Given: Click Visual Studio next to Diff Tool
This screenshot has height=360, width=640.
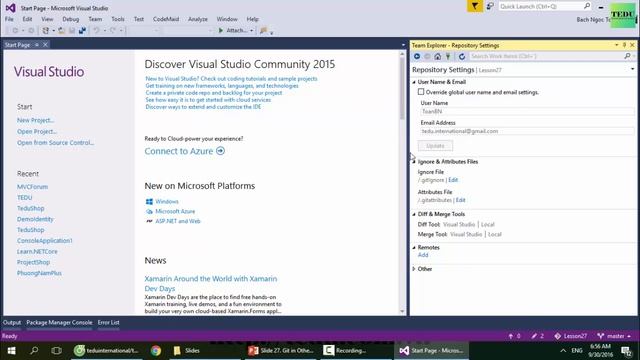Looking at the screenshot, I should coord(459,224).
